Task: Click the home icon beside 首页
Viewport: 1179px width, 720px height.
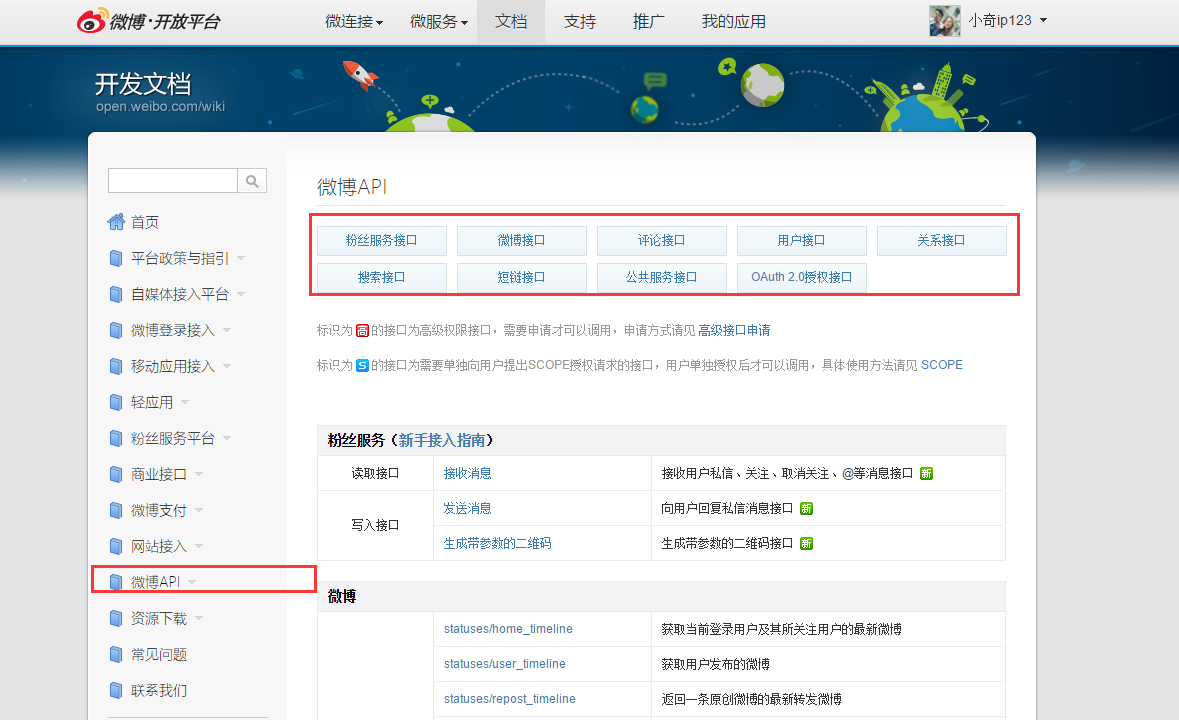Action: [116, 222]
